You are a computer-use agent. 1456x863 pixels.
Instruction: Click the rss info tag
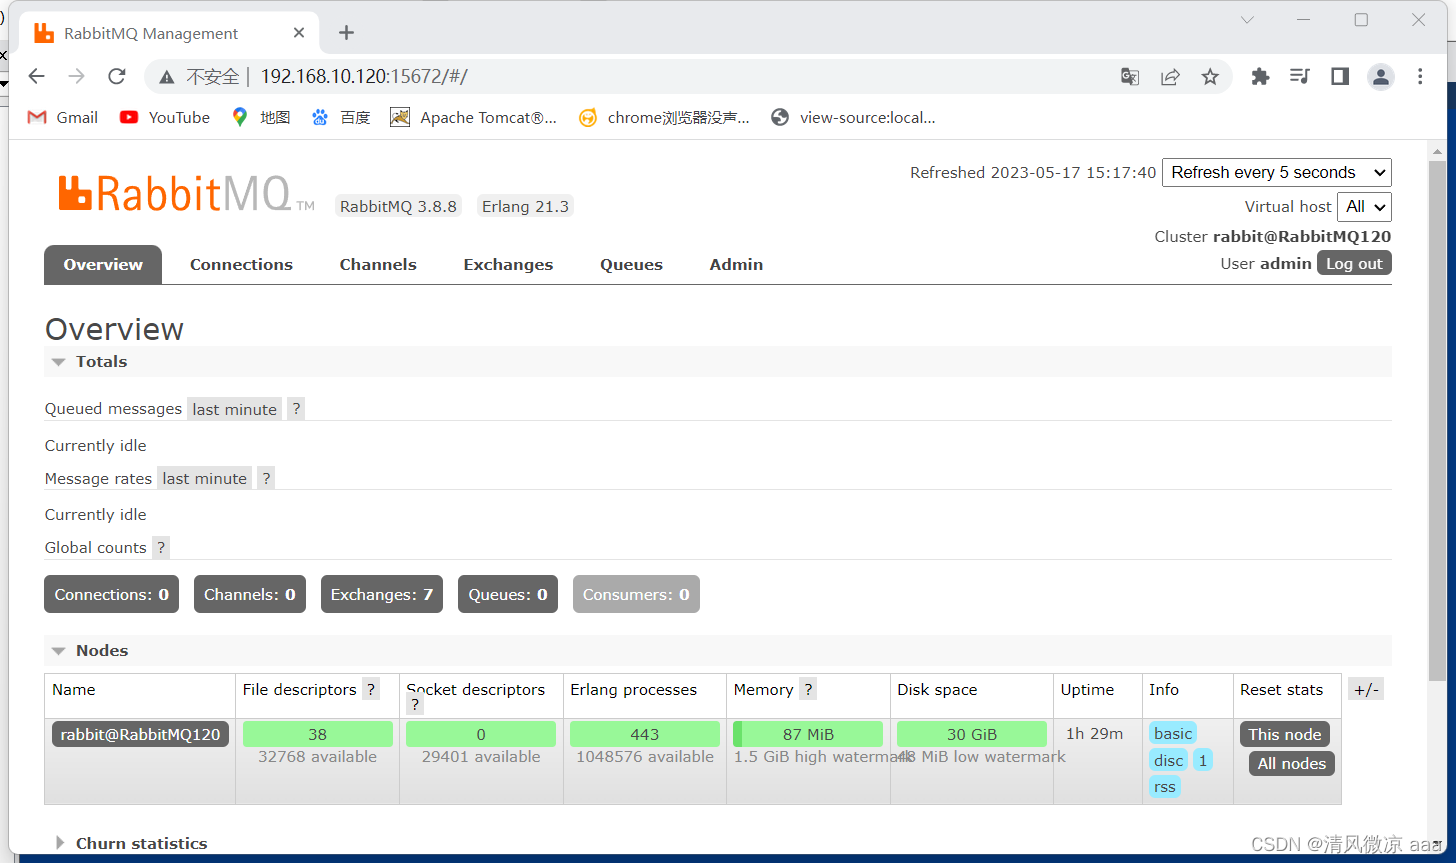1165,787
